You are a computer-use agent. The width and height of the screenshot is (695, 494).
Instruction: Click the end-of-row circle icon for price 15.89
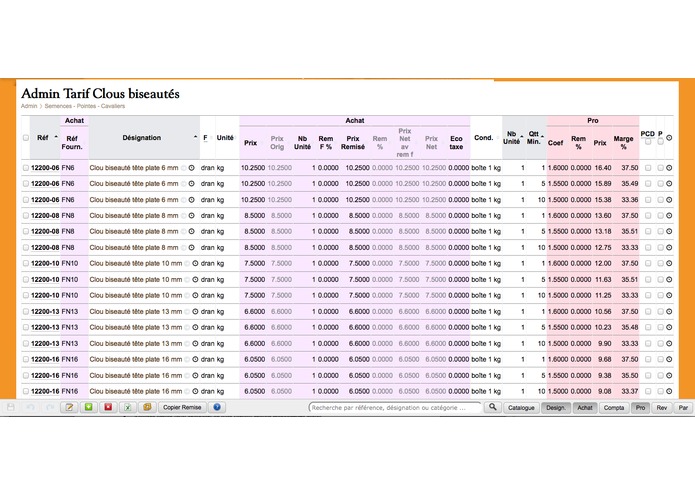[x=669, y=183]
